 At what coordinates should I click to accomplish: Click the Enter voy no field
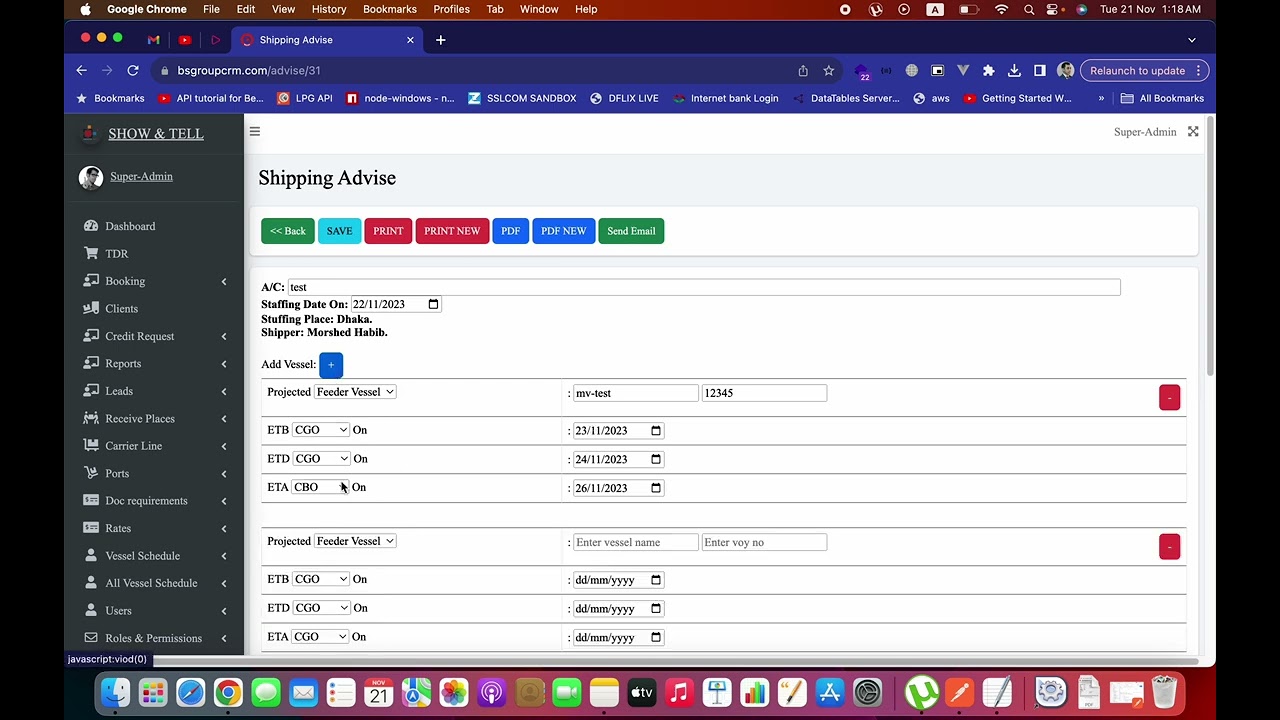pyautogui.click(x=764, y=542)
